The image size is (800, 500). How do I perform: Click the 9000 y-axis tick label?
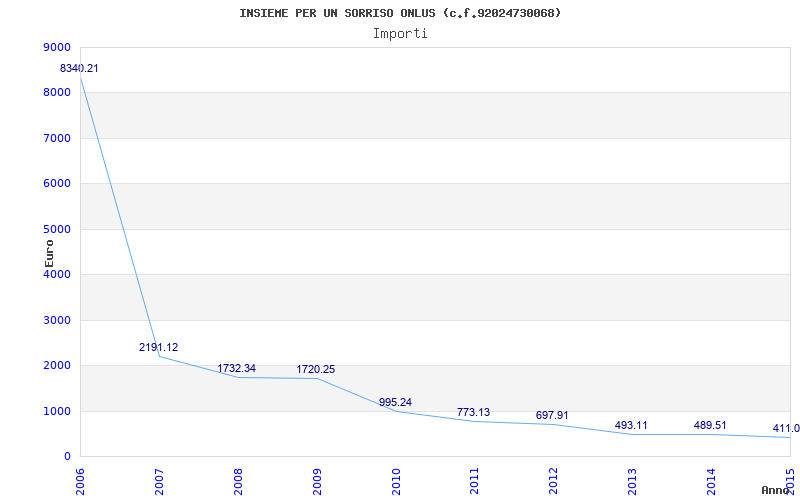tap(55, 47)
